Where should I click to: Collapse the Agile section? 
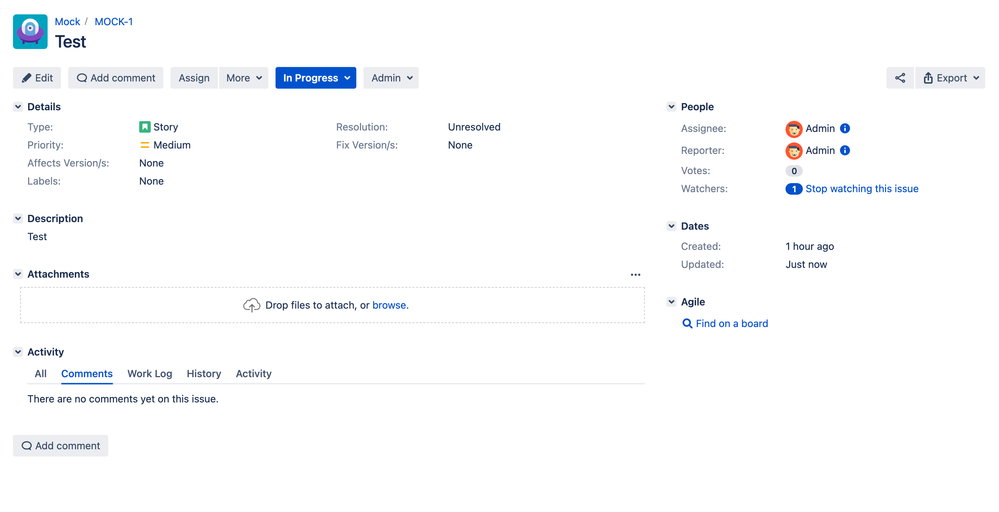tap(671, 302)
